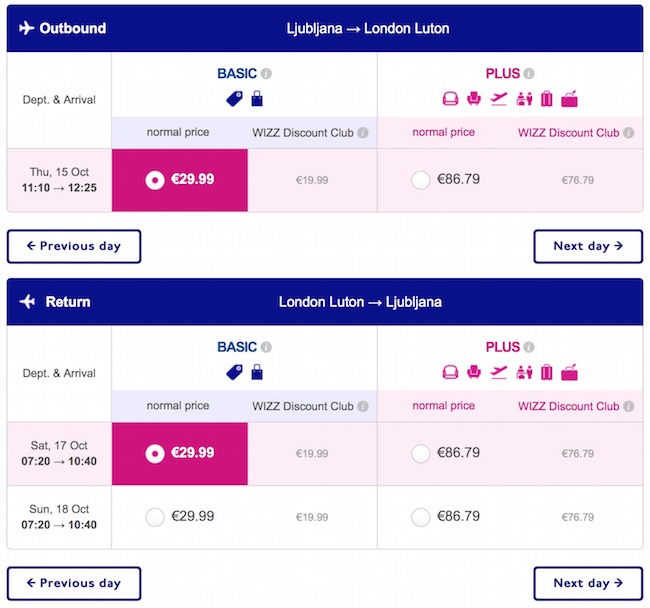Click the two passengers icon under return PLUS
650x608 pixels.
[524, 373]
